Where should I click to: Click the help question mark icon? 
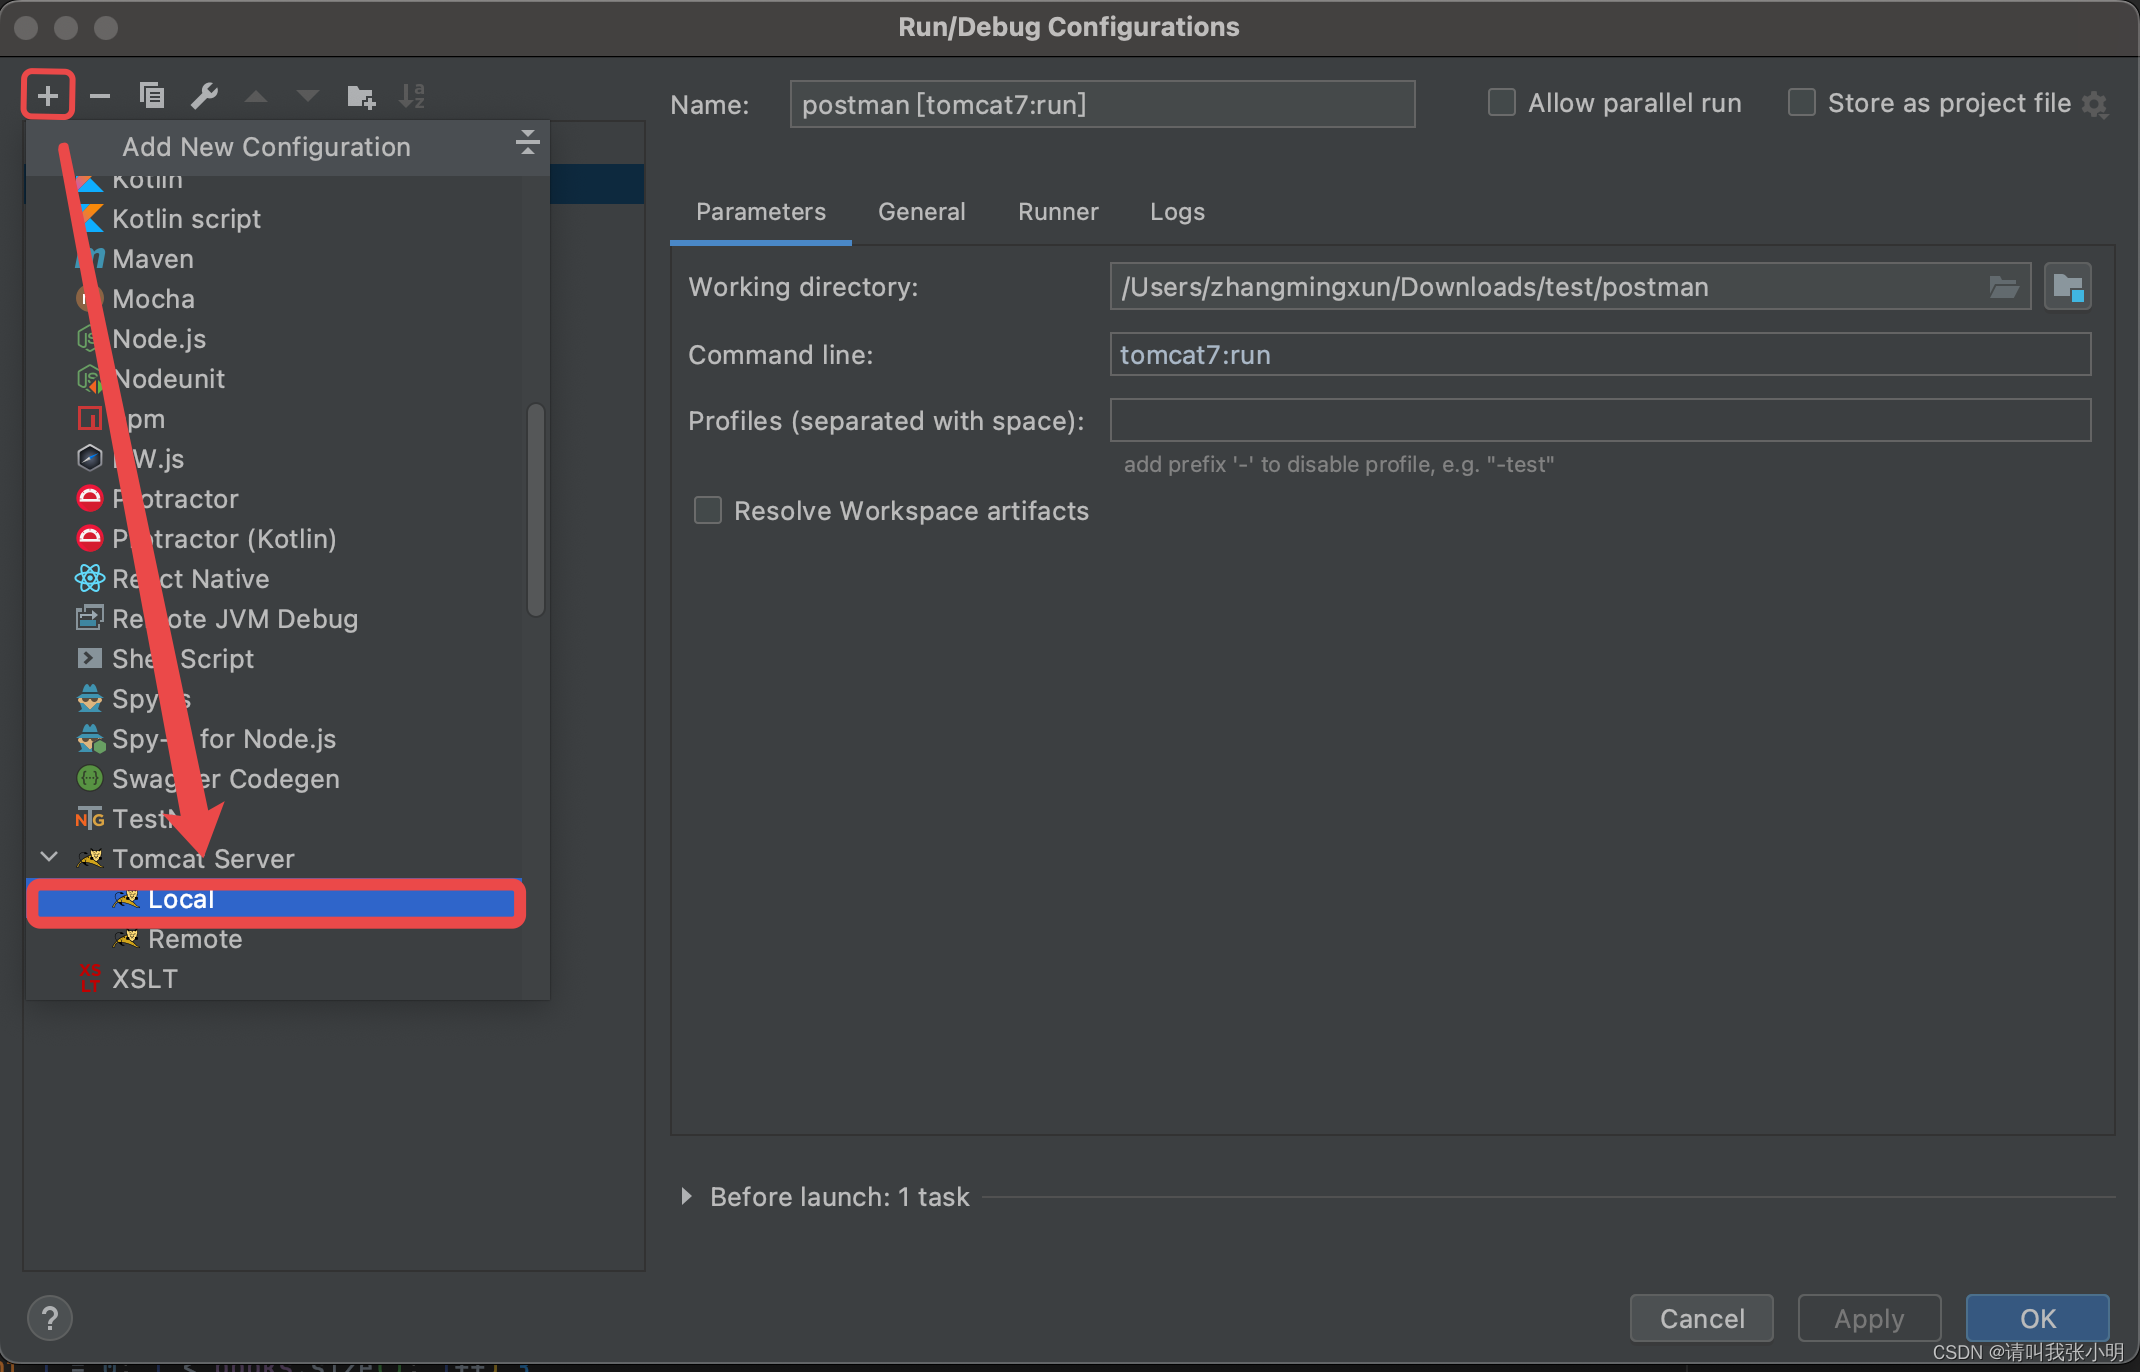coord(50,1318)
